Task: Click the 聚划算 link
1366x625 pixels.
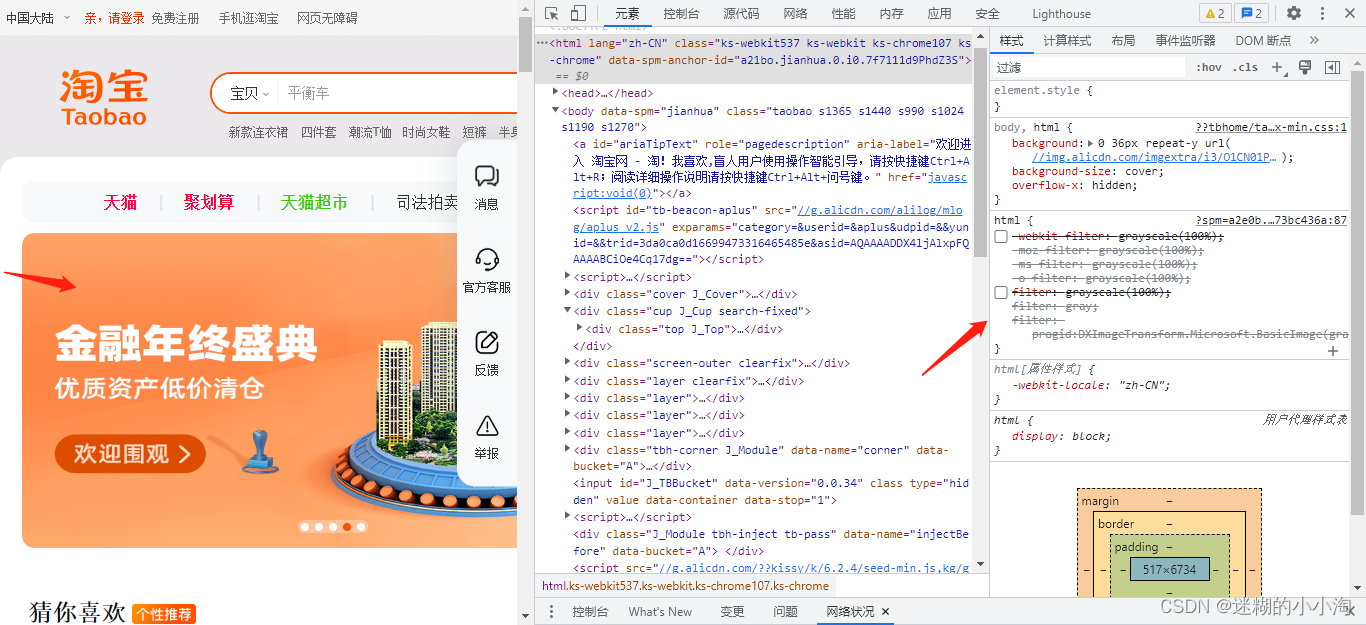Action: 209,202
